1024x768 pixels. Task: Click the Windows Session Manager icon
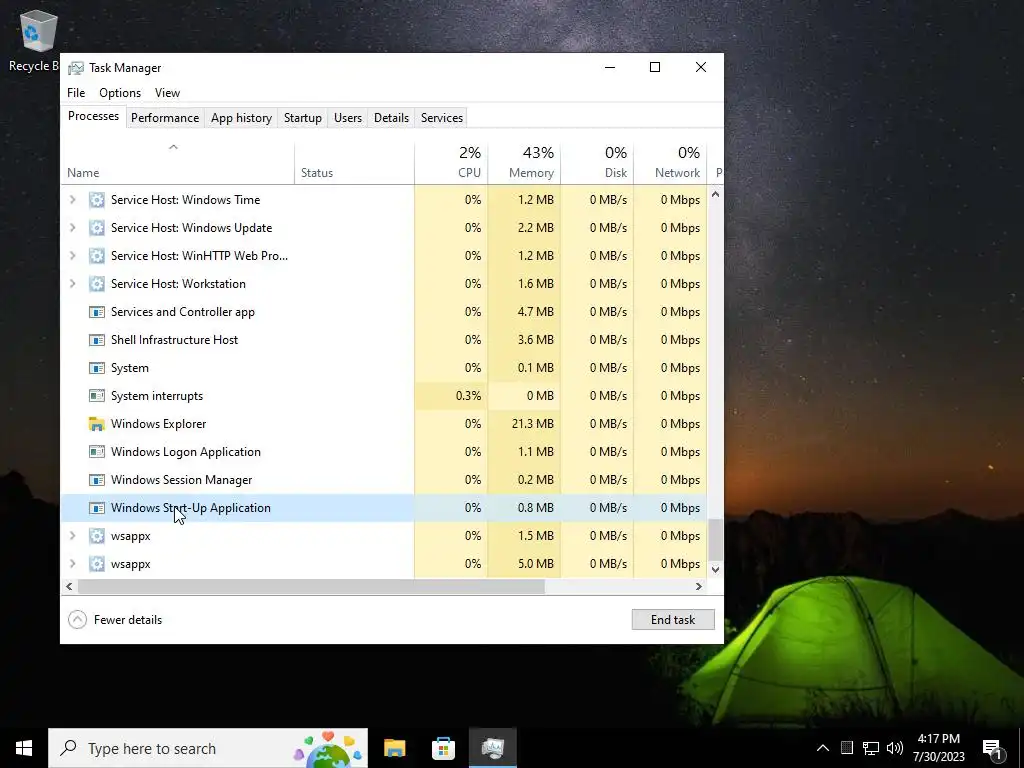coord(97,480)
